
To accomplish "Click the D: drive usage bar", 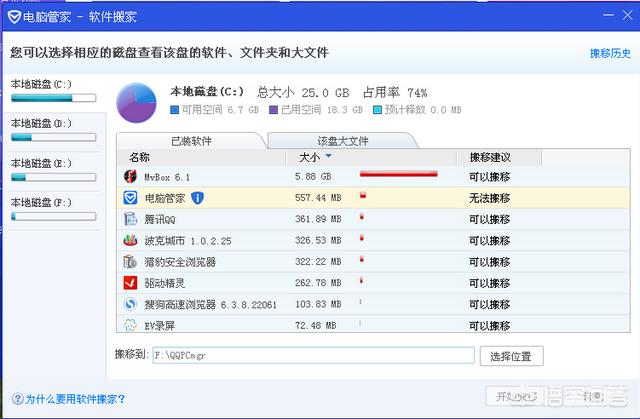I will (53, 137).
